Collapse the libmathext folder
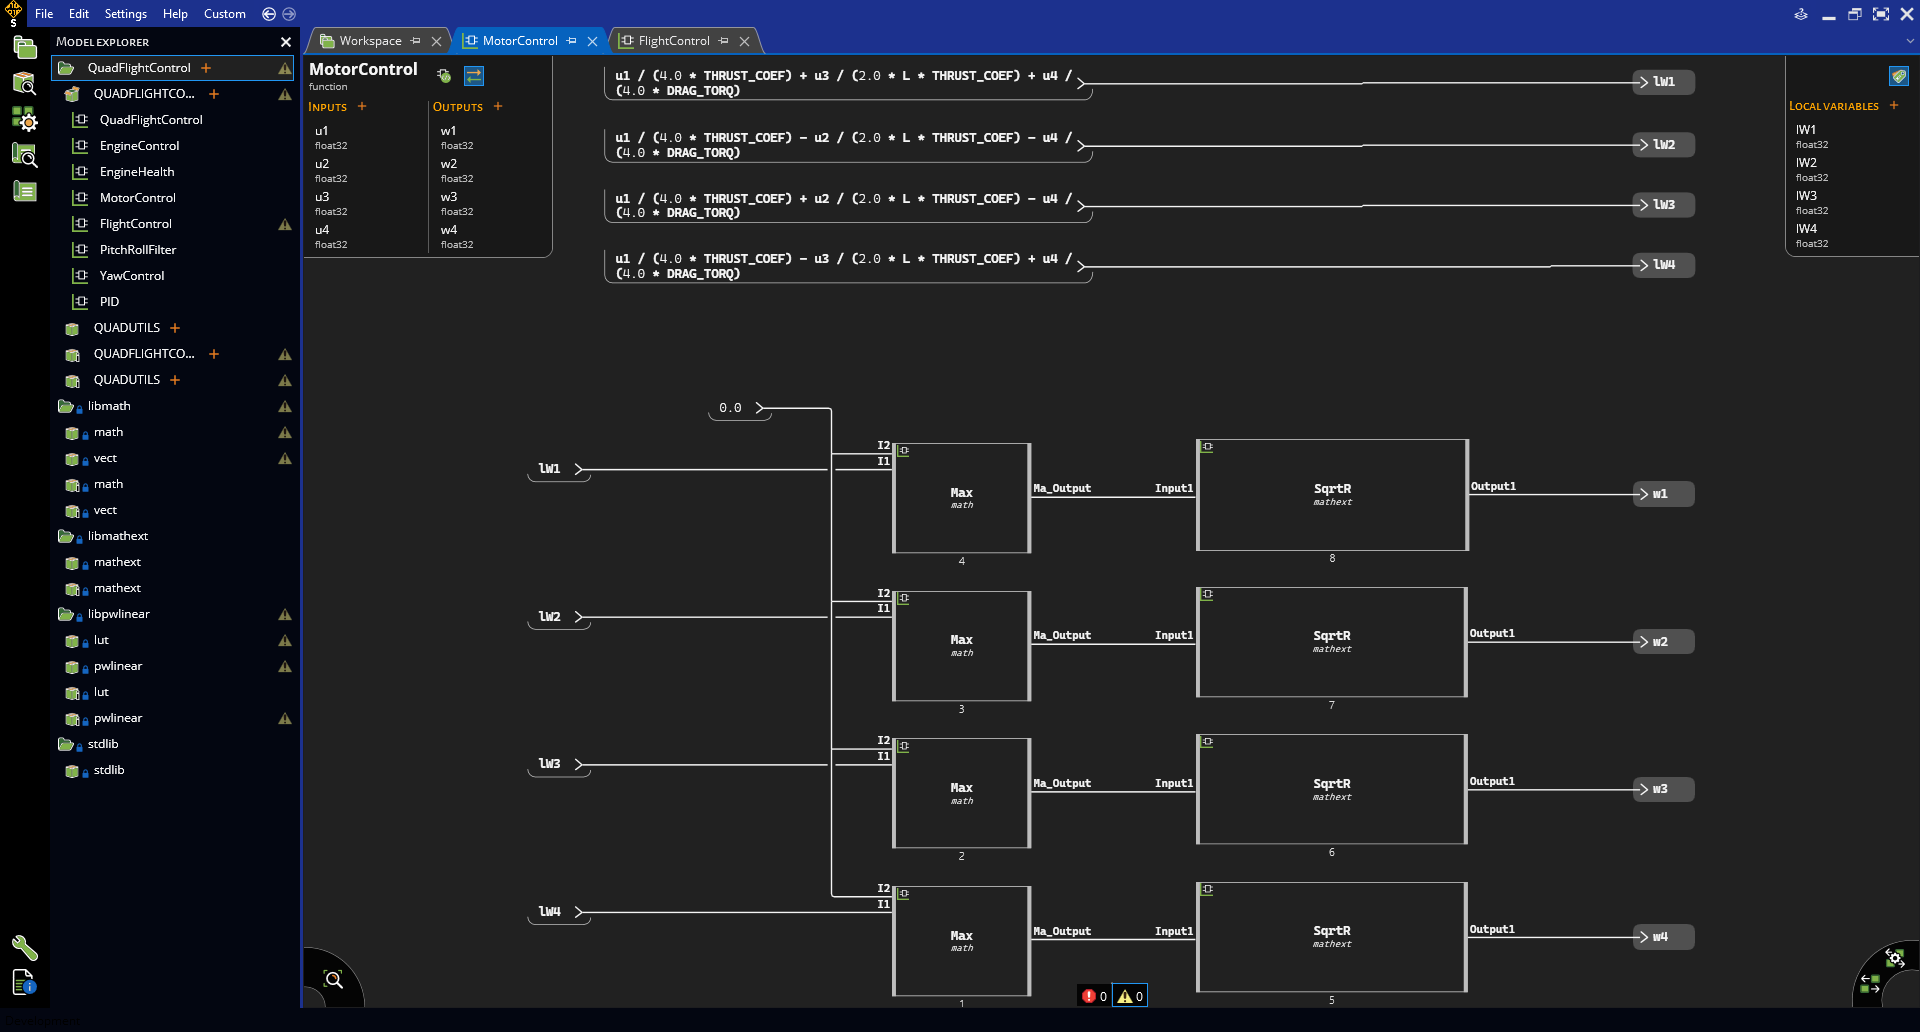This screenshot has width=1920, height=1032. (67, 536)
